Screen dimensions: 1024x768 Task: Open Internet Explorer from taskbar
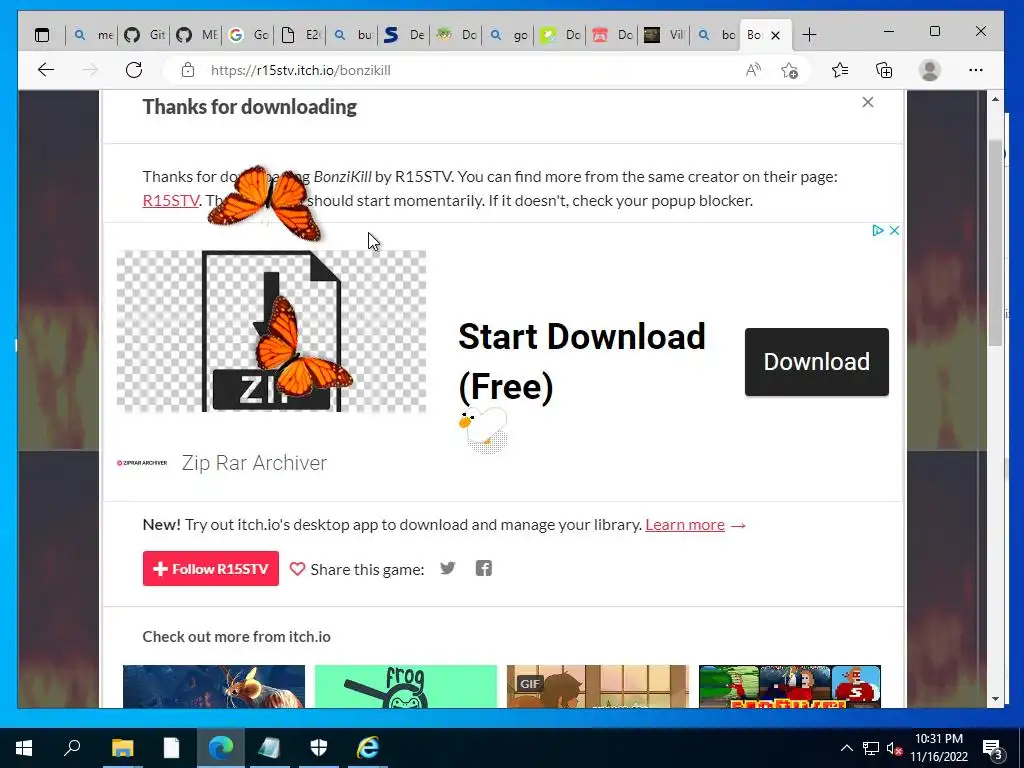tap(368, 747)
